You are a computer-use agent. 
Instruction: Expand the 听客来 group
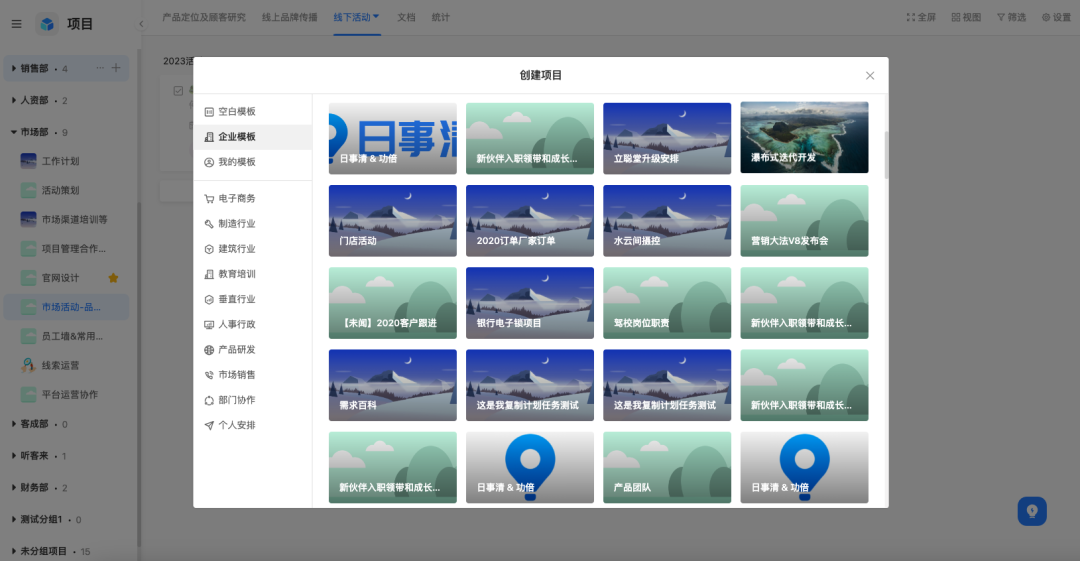pyautogui.click(x=14, y=456)
